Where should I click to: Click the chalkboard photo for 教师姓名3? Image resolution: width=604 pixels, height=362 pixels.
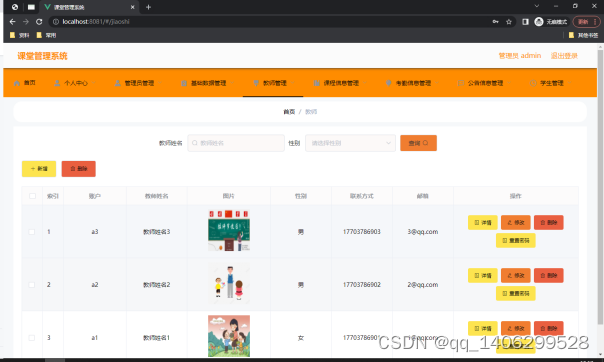coord(229,230)
